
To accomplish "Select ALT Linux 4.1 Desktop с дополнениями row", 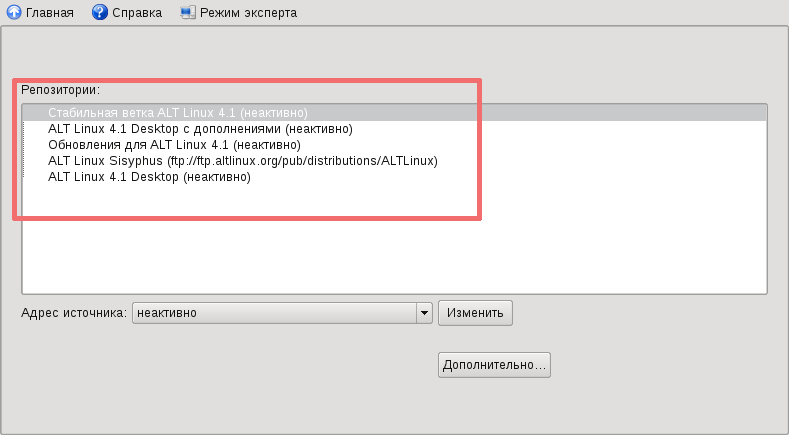I will coord(394,129).
